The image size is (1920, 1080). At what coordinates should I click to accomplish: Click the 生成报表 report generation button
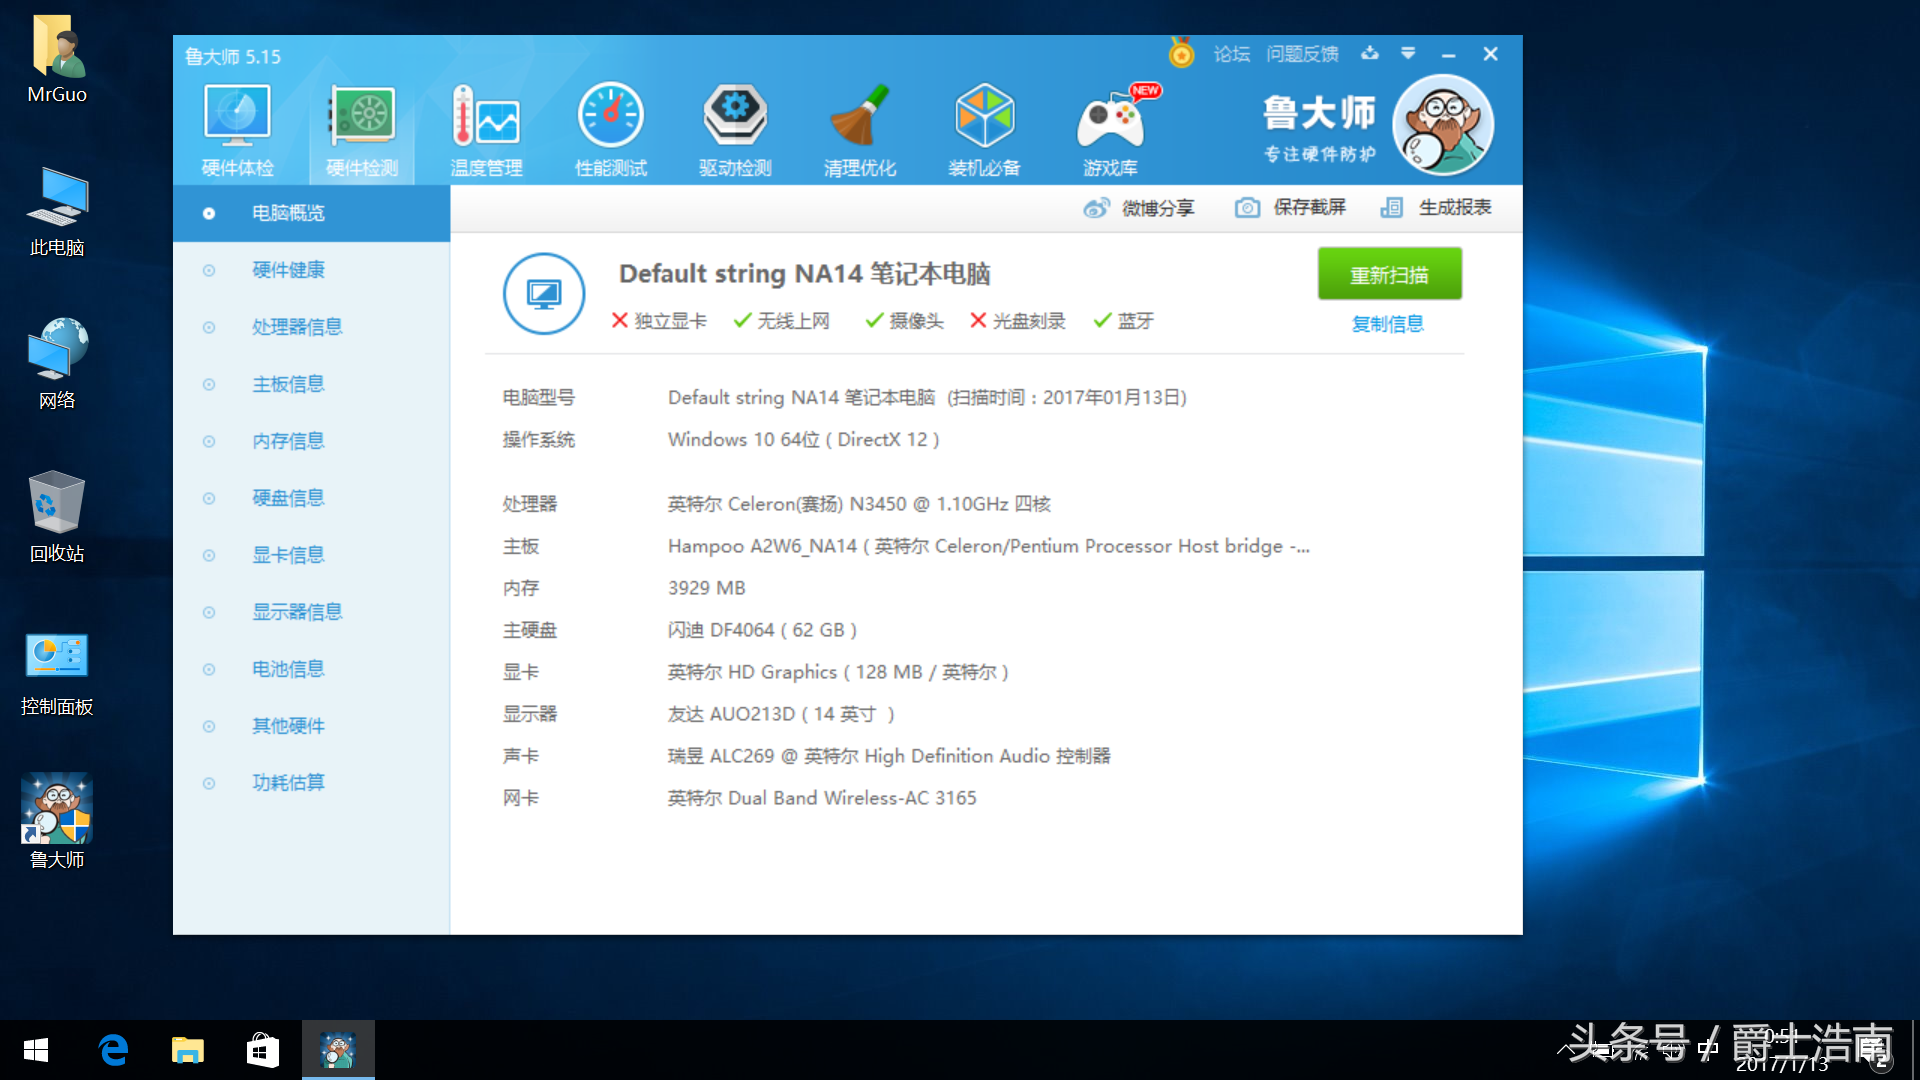pos(1435,208)
